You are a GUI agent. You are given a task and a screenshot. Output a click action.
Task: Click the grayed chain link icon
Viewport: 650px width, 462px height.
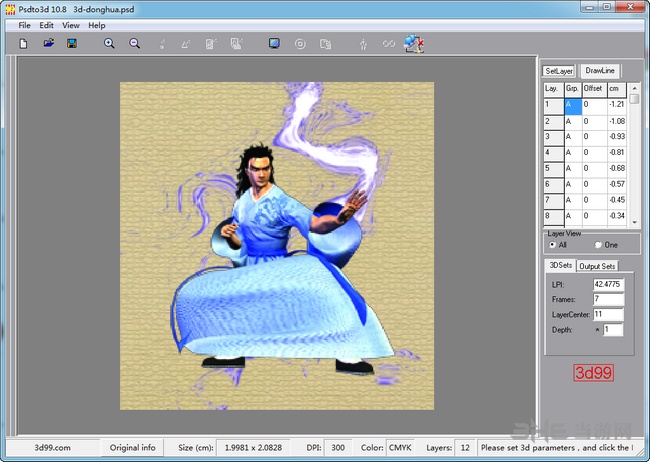tap(389, 43)
